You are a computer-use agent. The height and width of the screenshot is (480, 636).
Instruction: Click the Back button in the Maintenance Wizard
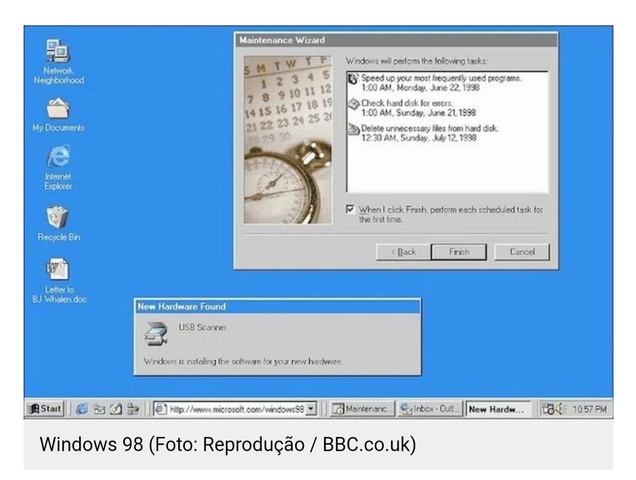[403, 252]
